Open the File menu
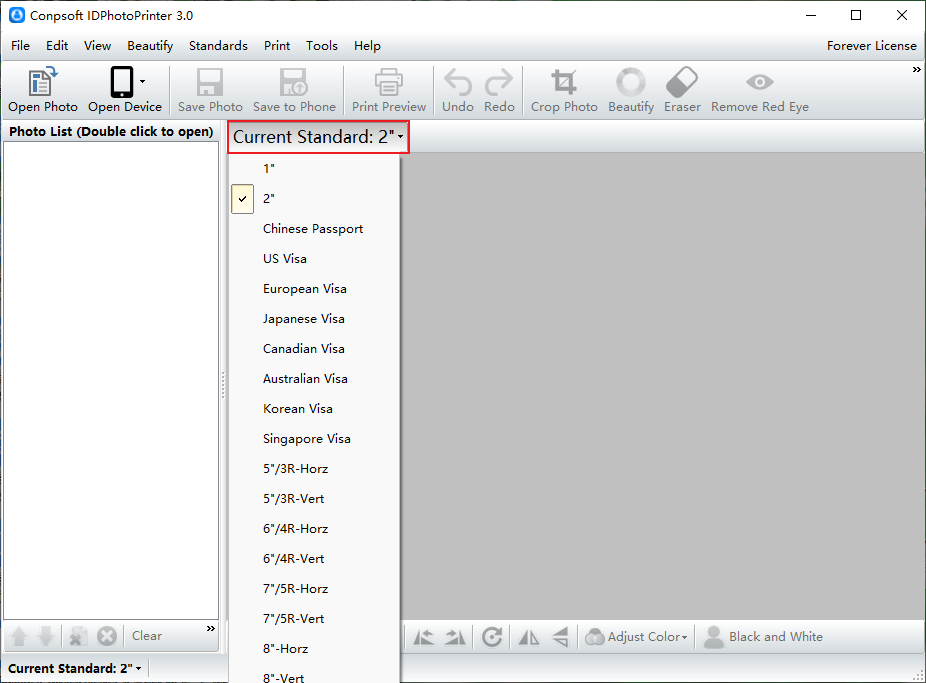The height and width of the screenshot is (683, 926). (20, 46)
